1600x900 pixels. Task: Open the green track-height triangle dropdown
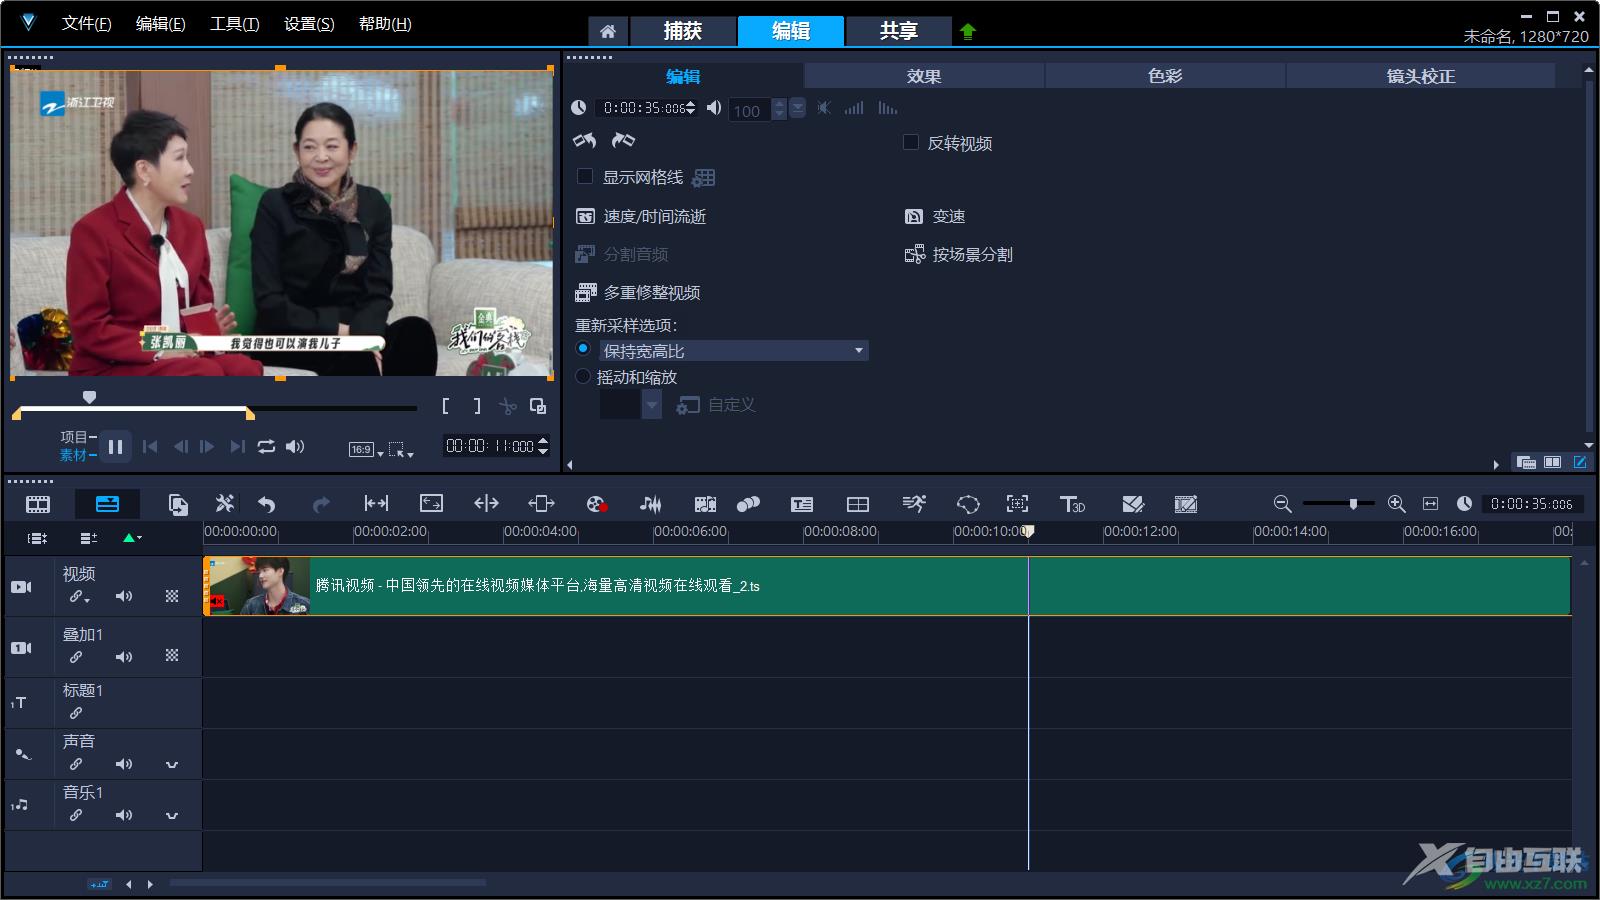(x=132, y=538)
